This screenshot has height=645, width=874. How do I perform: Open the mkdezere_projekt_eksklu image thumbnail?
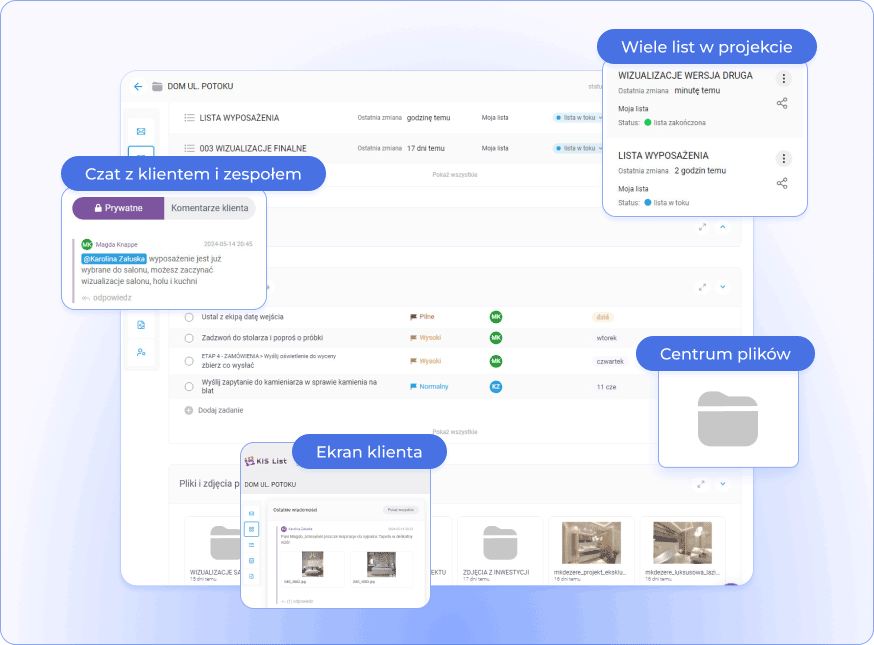(591, 544)
